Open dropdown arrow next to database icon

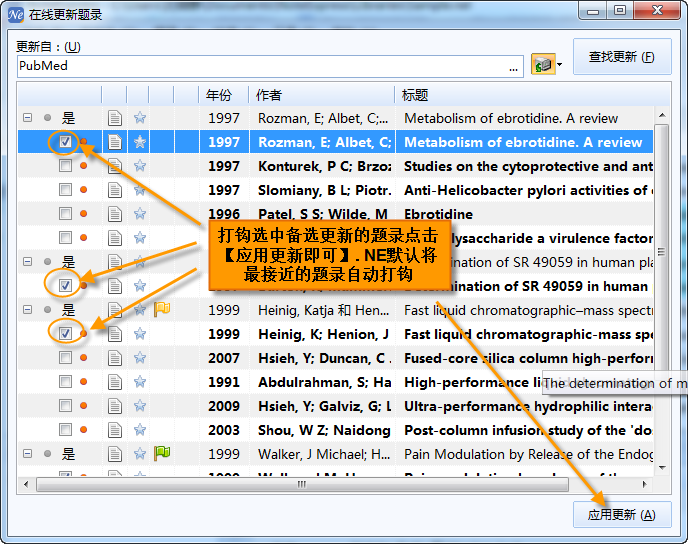click(x=559, y=64)
